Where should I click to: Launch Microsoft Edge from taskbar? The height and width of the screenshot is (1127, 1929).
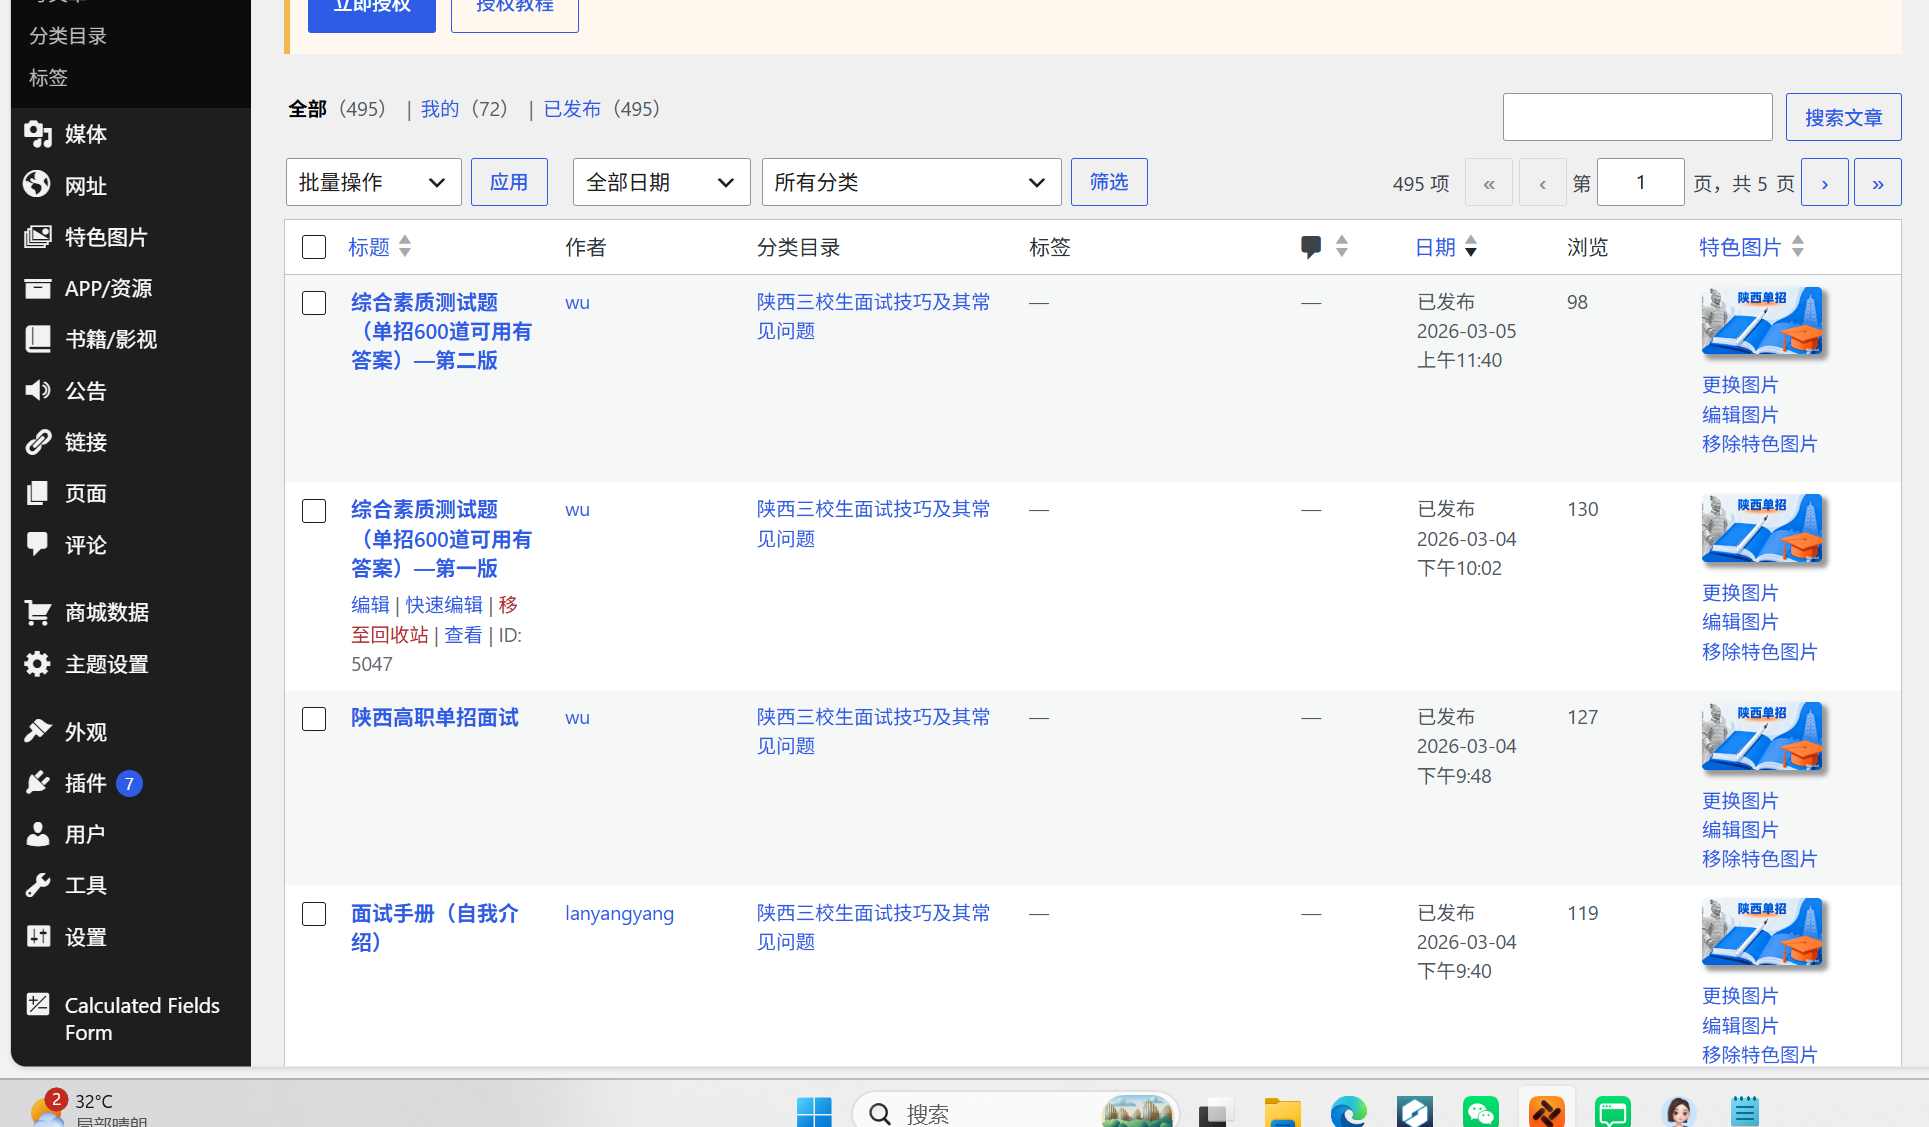tap(1348, 1113)
